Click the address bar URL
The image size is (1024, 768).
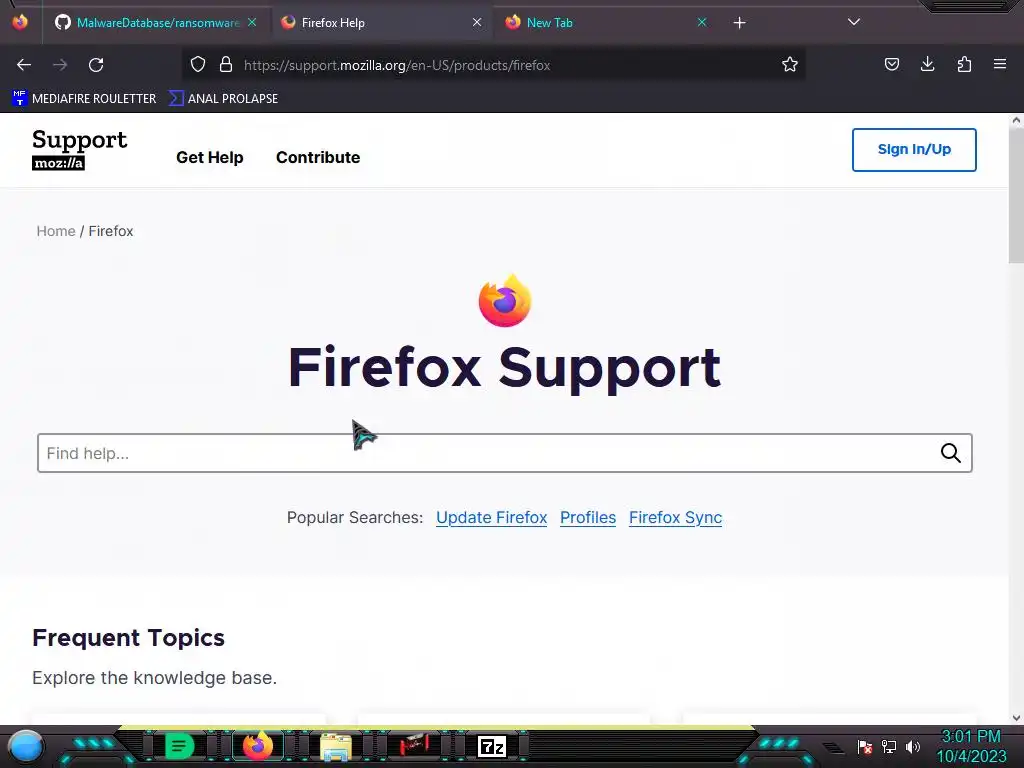[397, 65]
